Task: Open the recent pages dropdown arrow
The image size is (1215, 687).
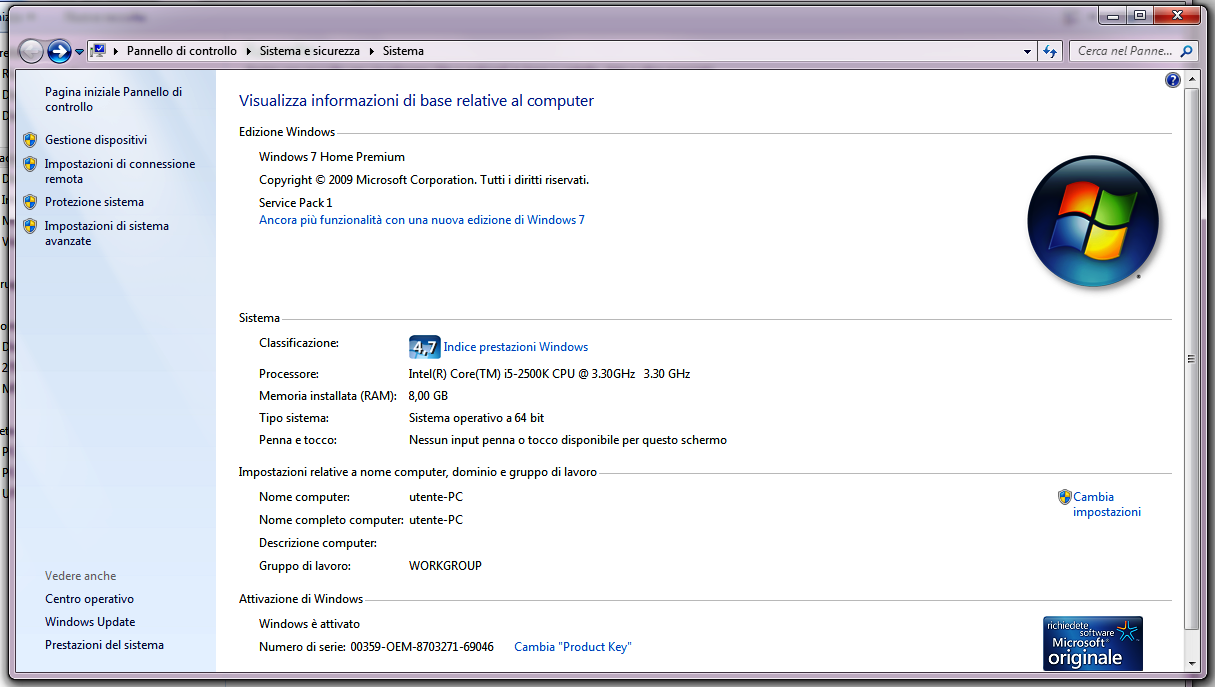Action: click(80, 52)
